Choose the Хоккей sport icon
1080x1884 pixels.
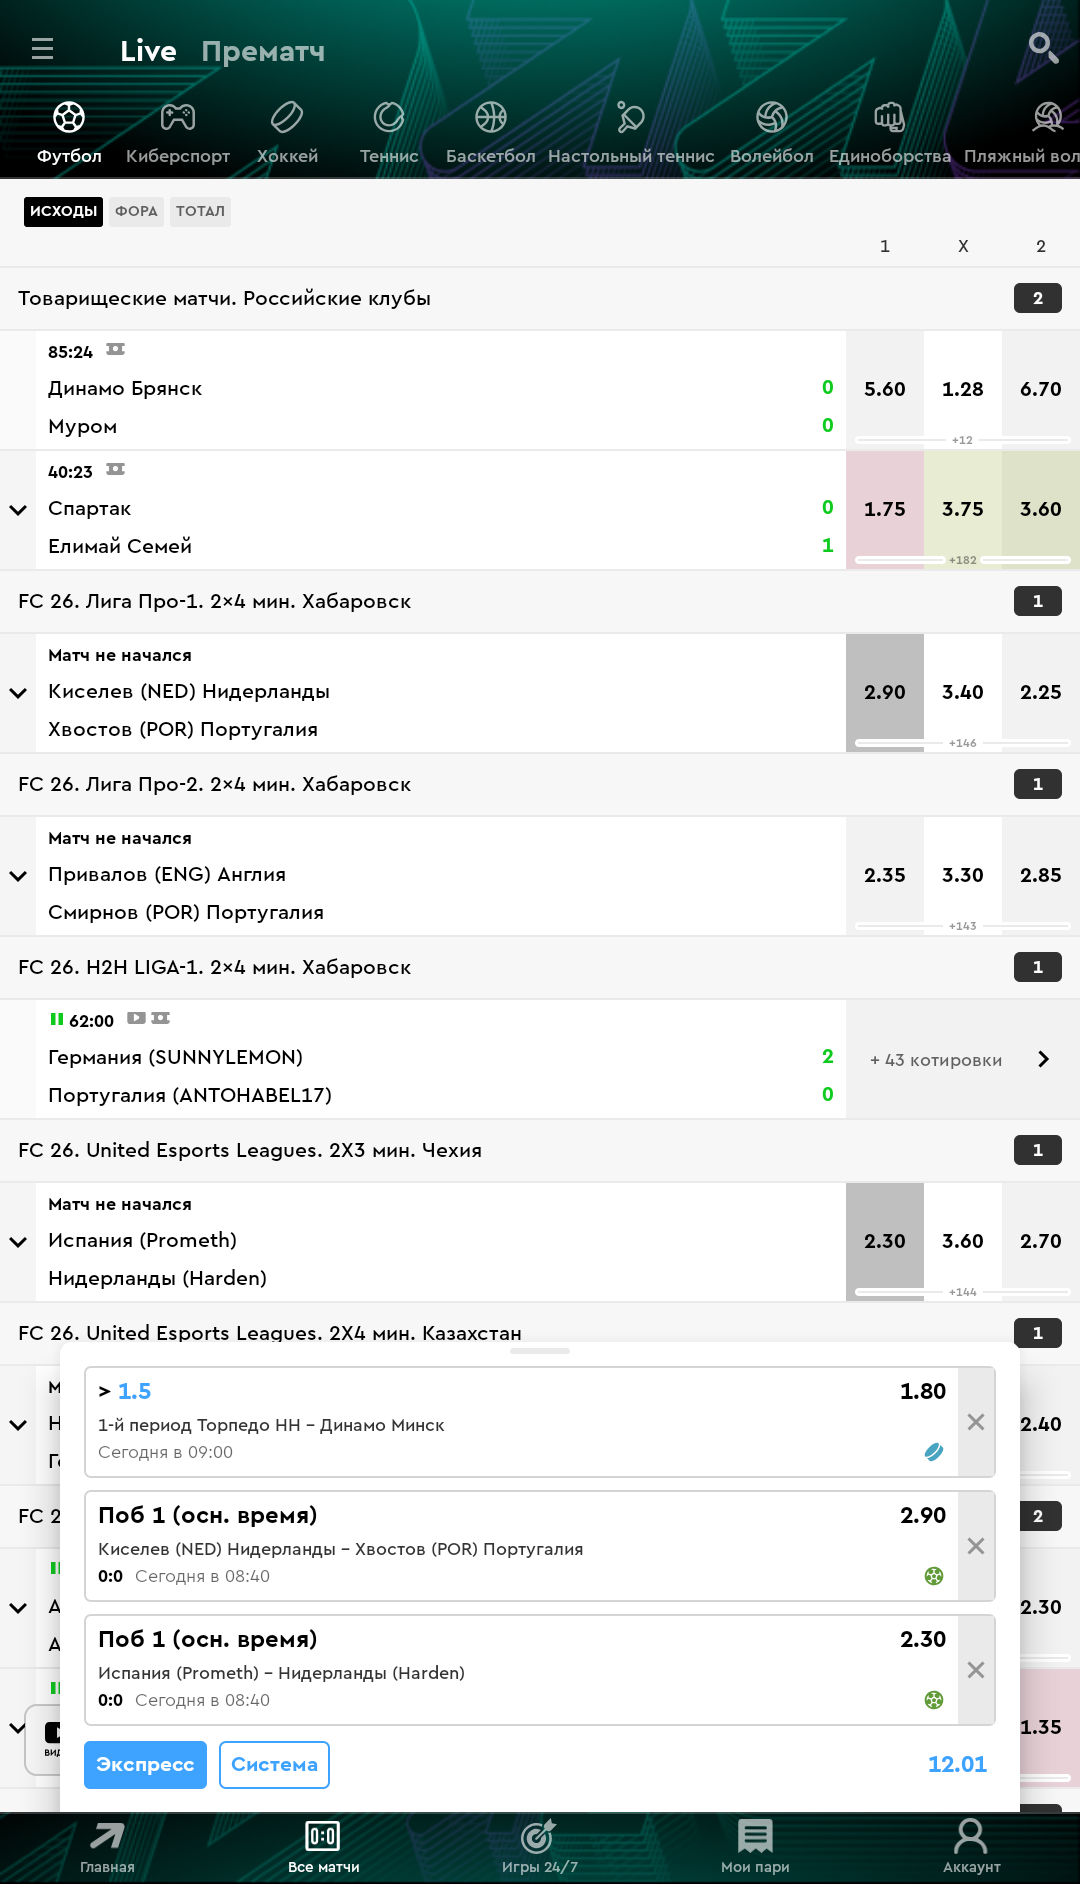click(287, 118)
